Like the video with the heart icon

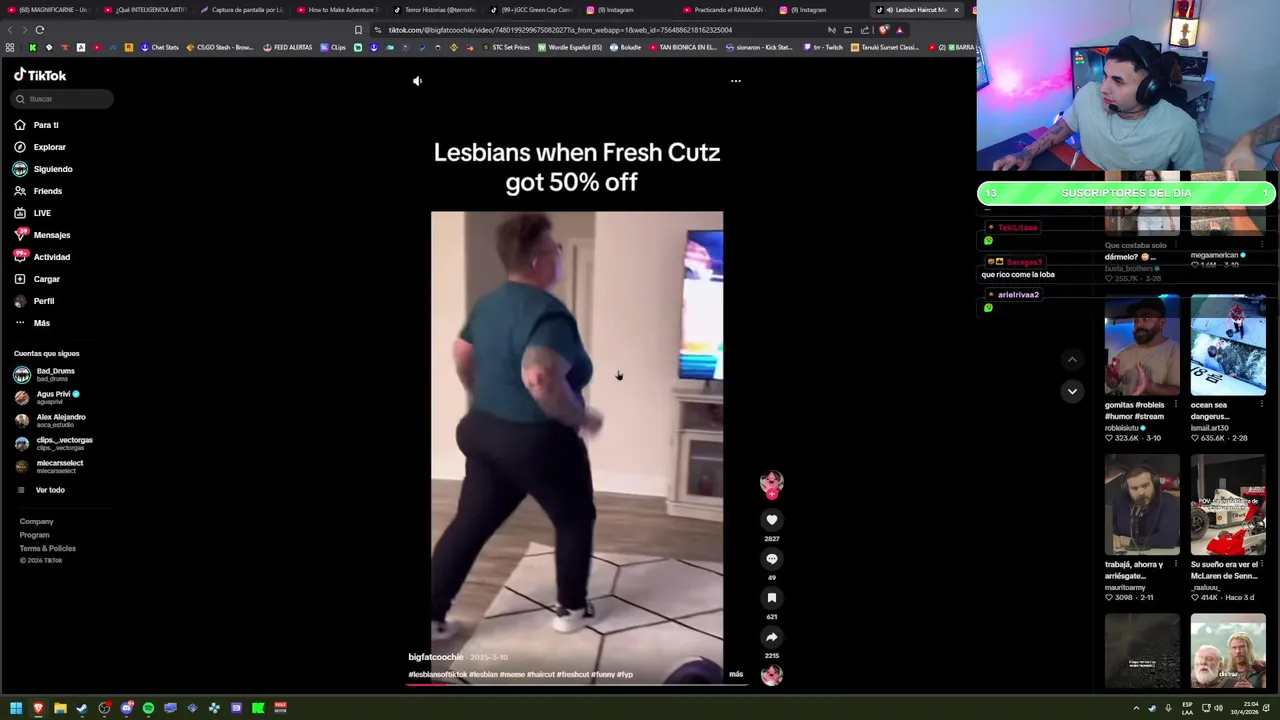[x=771, y=520]
